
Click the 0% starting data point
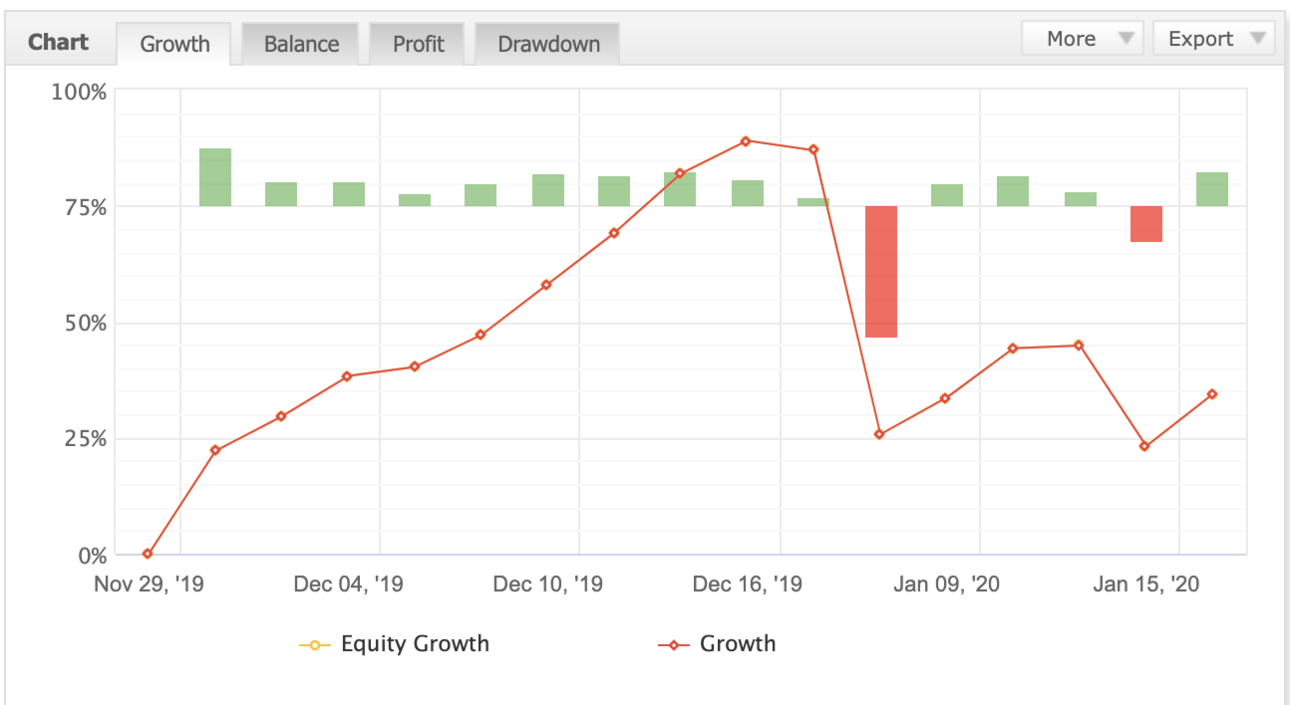(148, 554)
